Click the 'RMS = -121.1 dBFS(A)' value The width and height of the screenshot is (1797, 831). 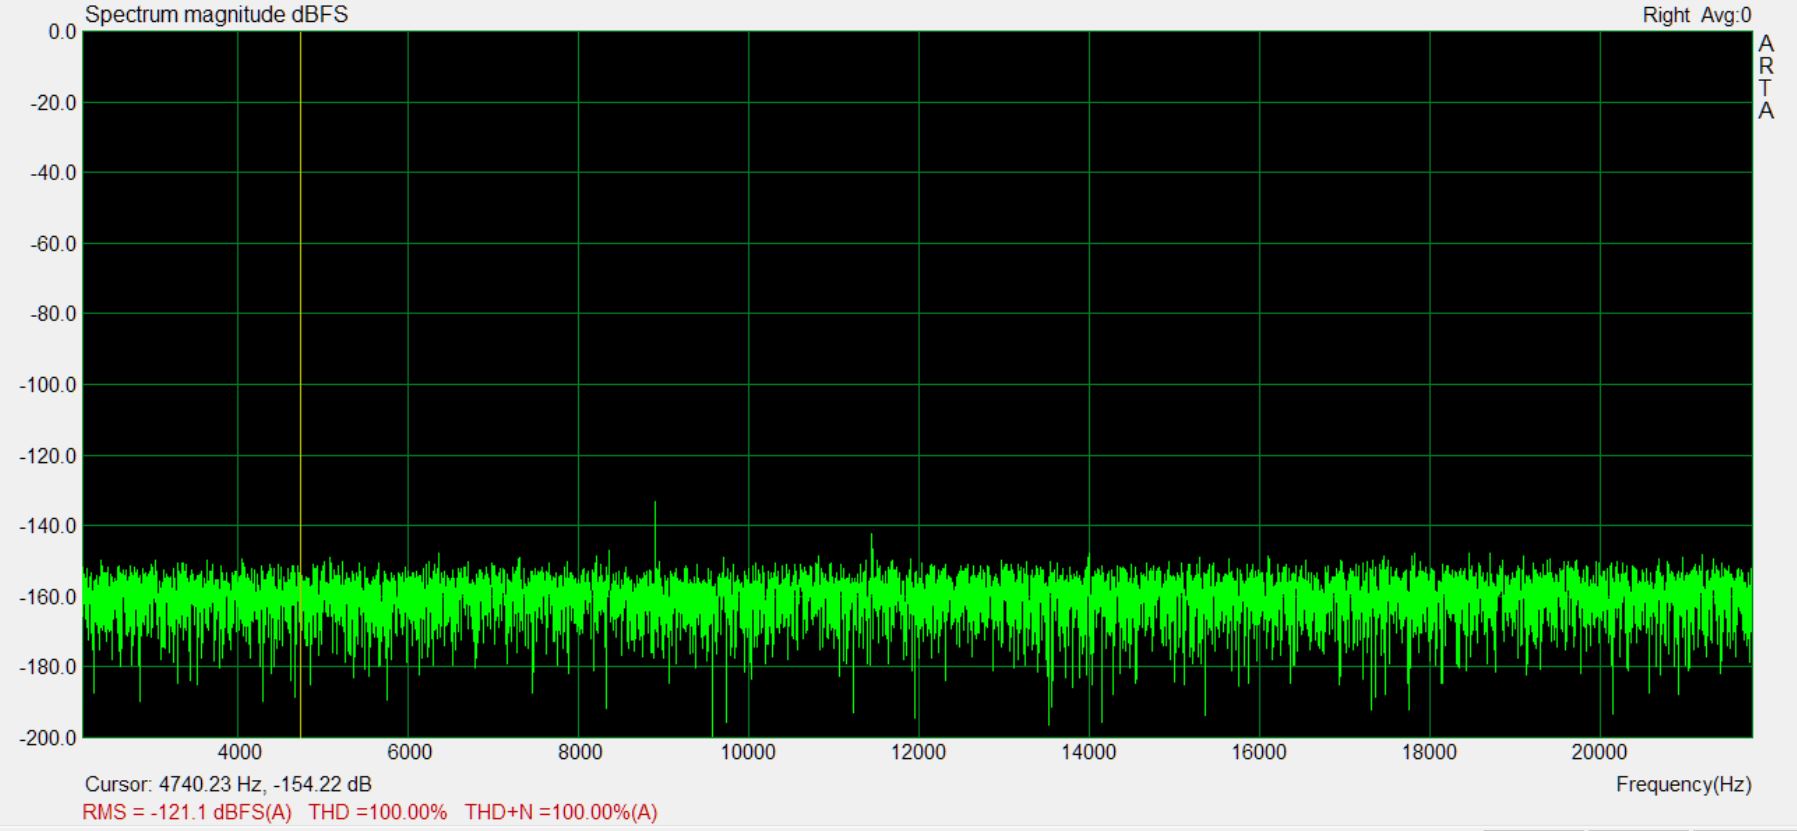(x=187, y=813)
